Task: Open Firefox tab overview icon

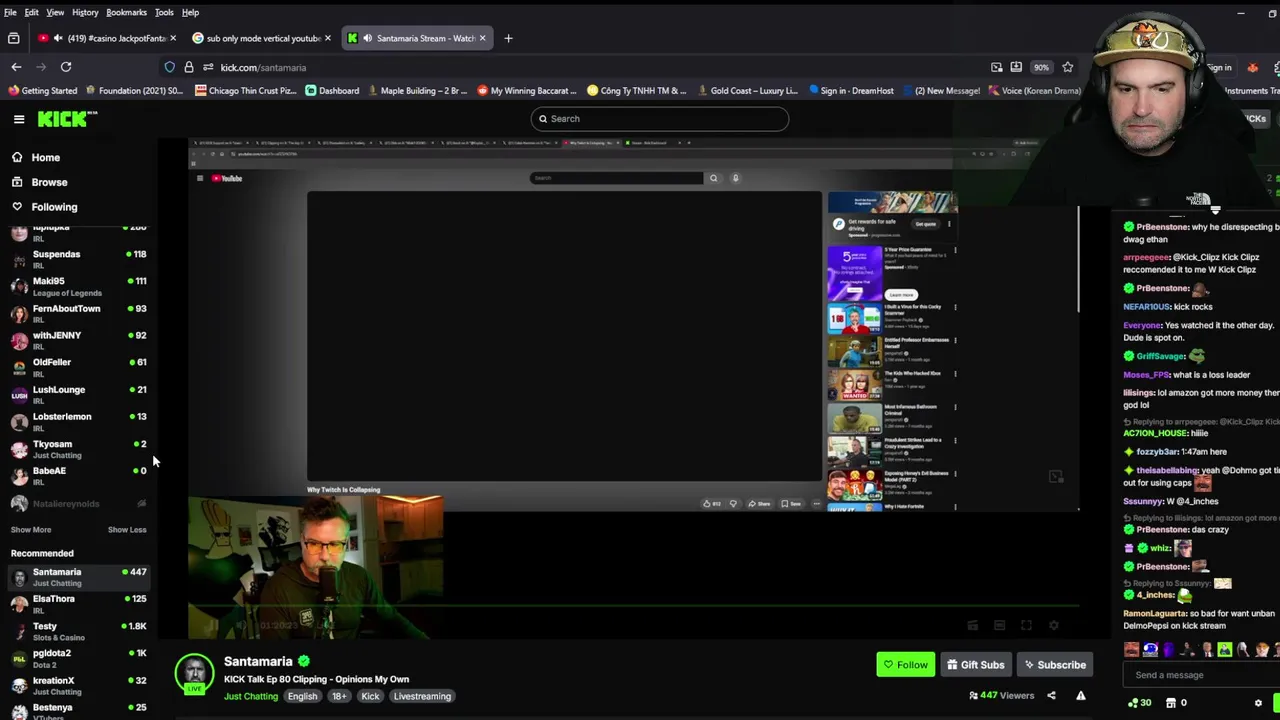Action: point(14,38)
